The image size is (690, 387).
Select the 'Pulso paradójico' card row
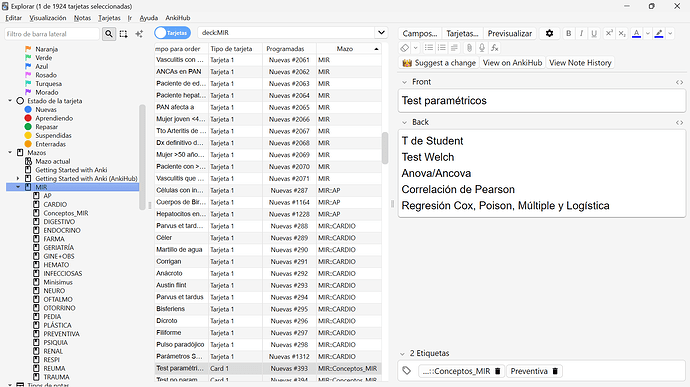coord(268,345)
